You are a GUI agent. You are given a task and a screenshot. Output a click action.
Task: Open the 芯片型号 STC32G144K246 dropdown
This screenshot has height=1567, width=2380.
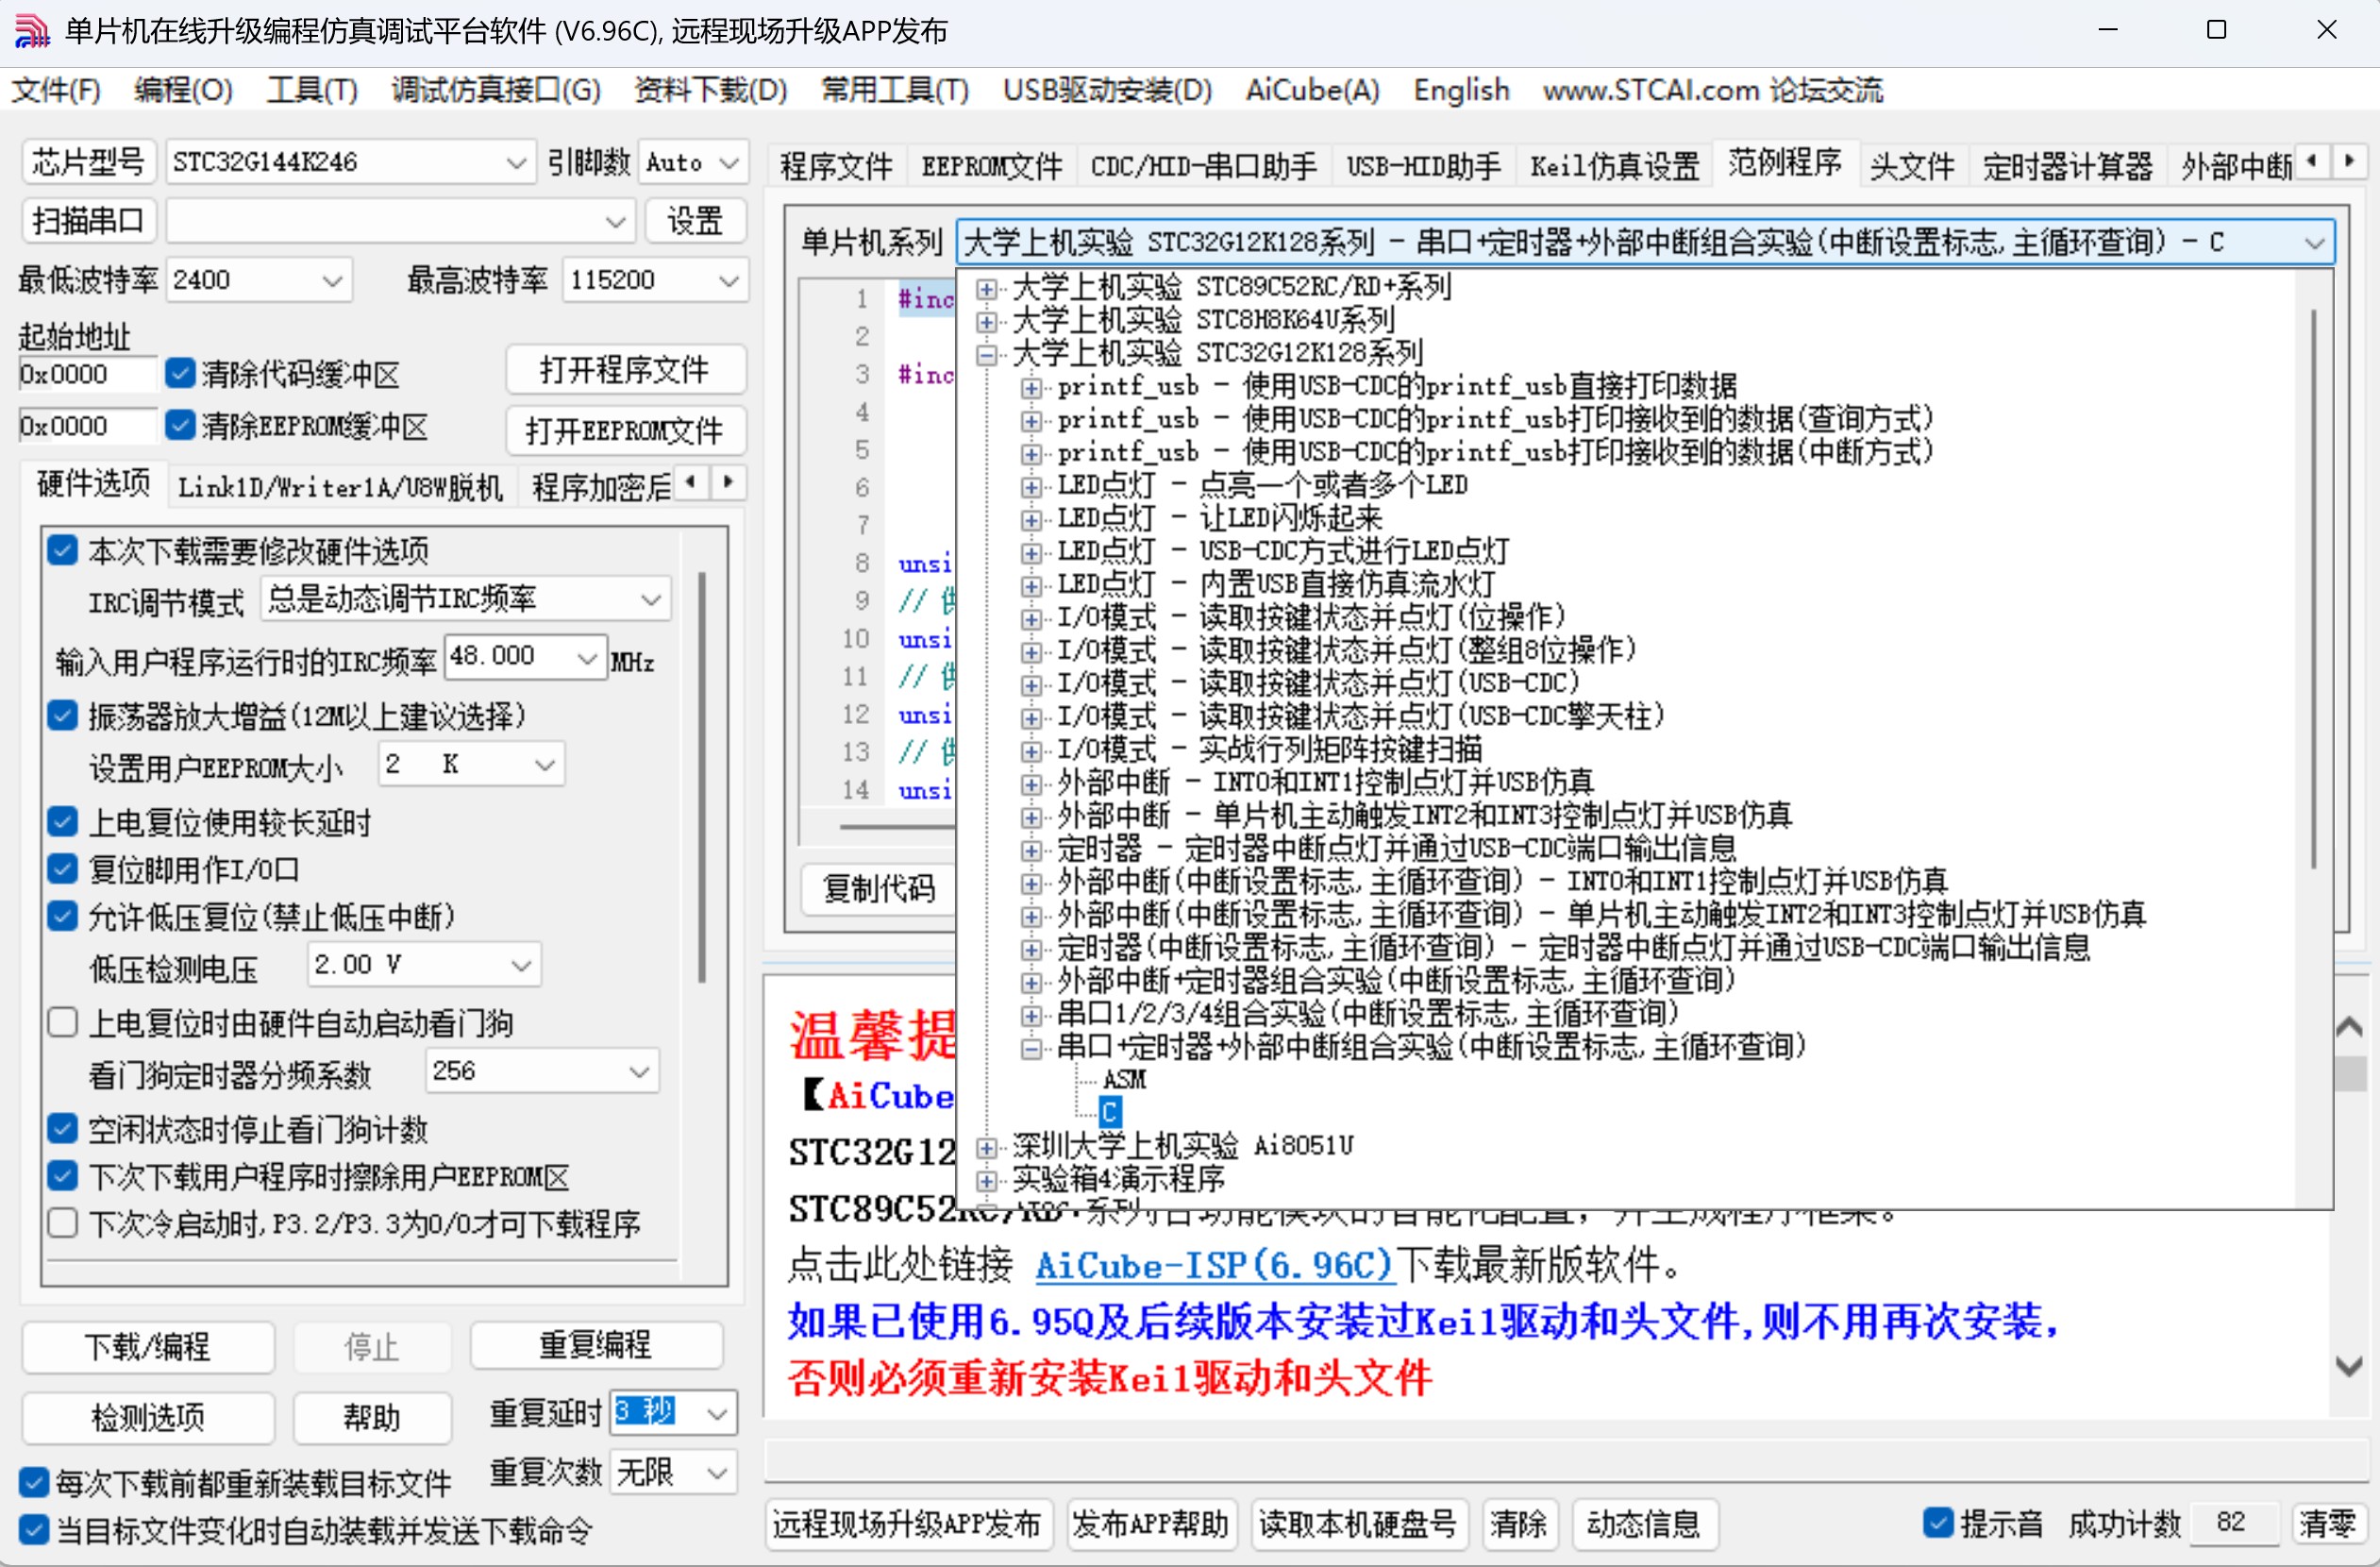click(515, 162)
